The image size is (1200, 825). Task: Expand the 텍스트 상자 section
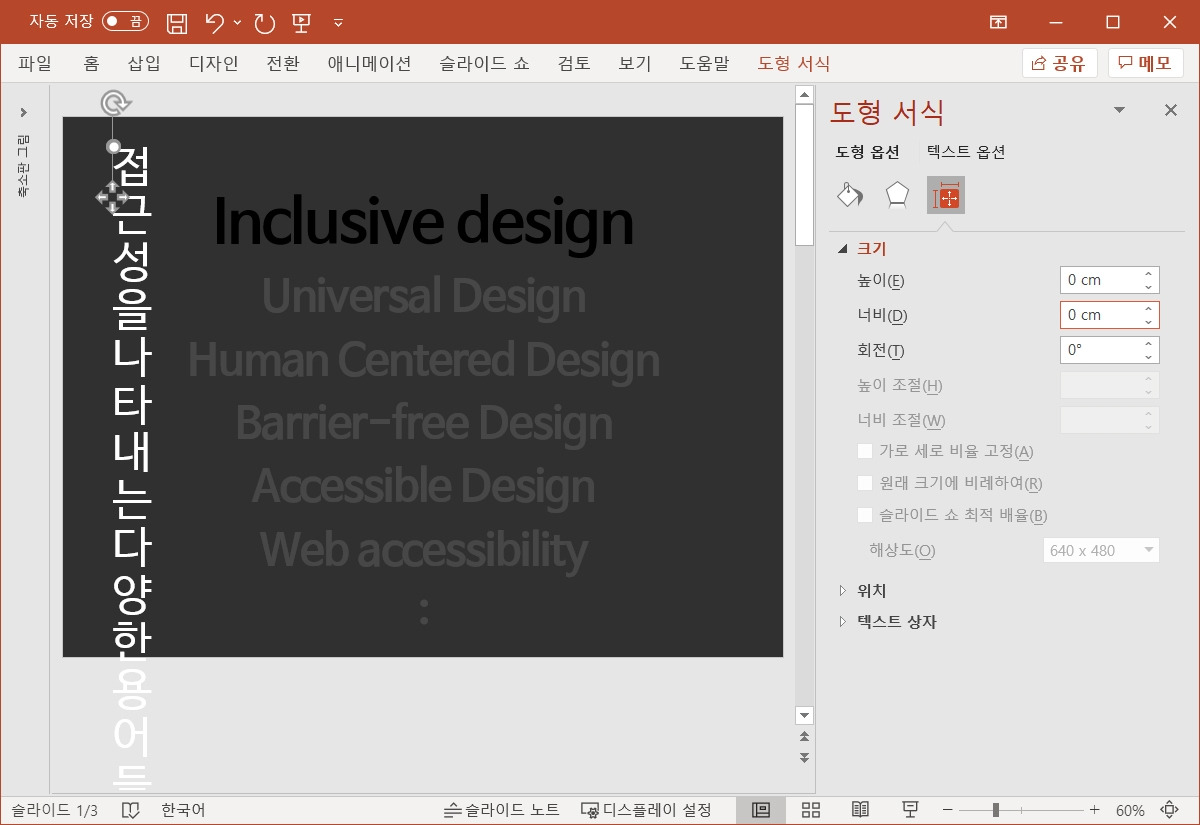point(896,622)
